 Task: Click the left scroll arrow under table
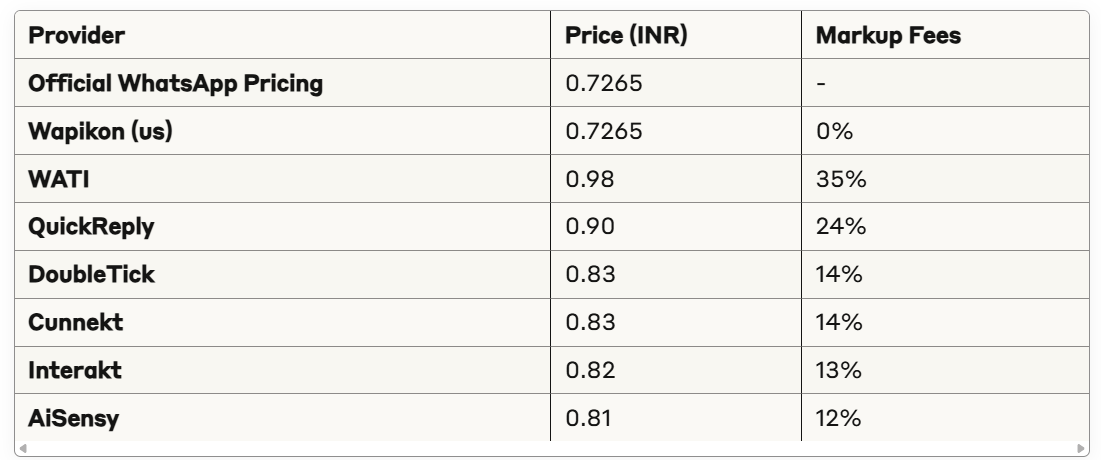[x=22, y=448]
